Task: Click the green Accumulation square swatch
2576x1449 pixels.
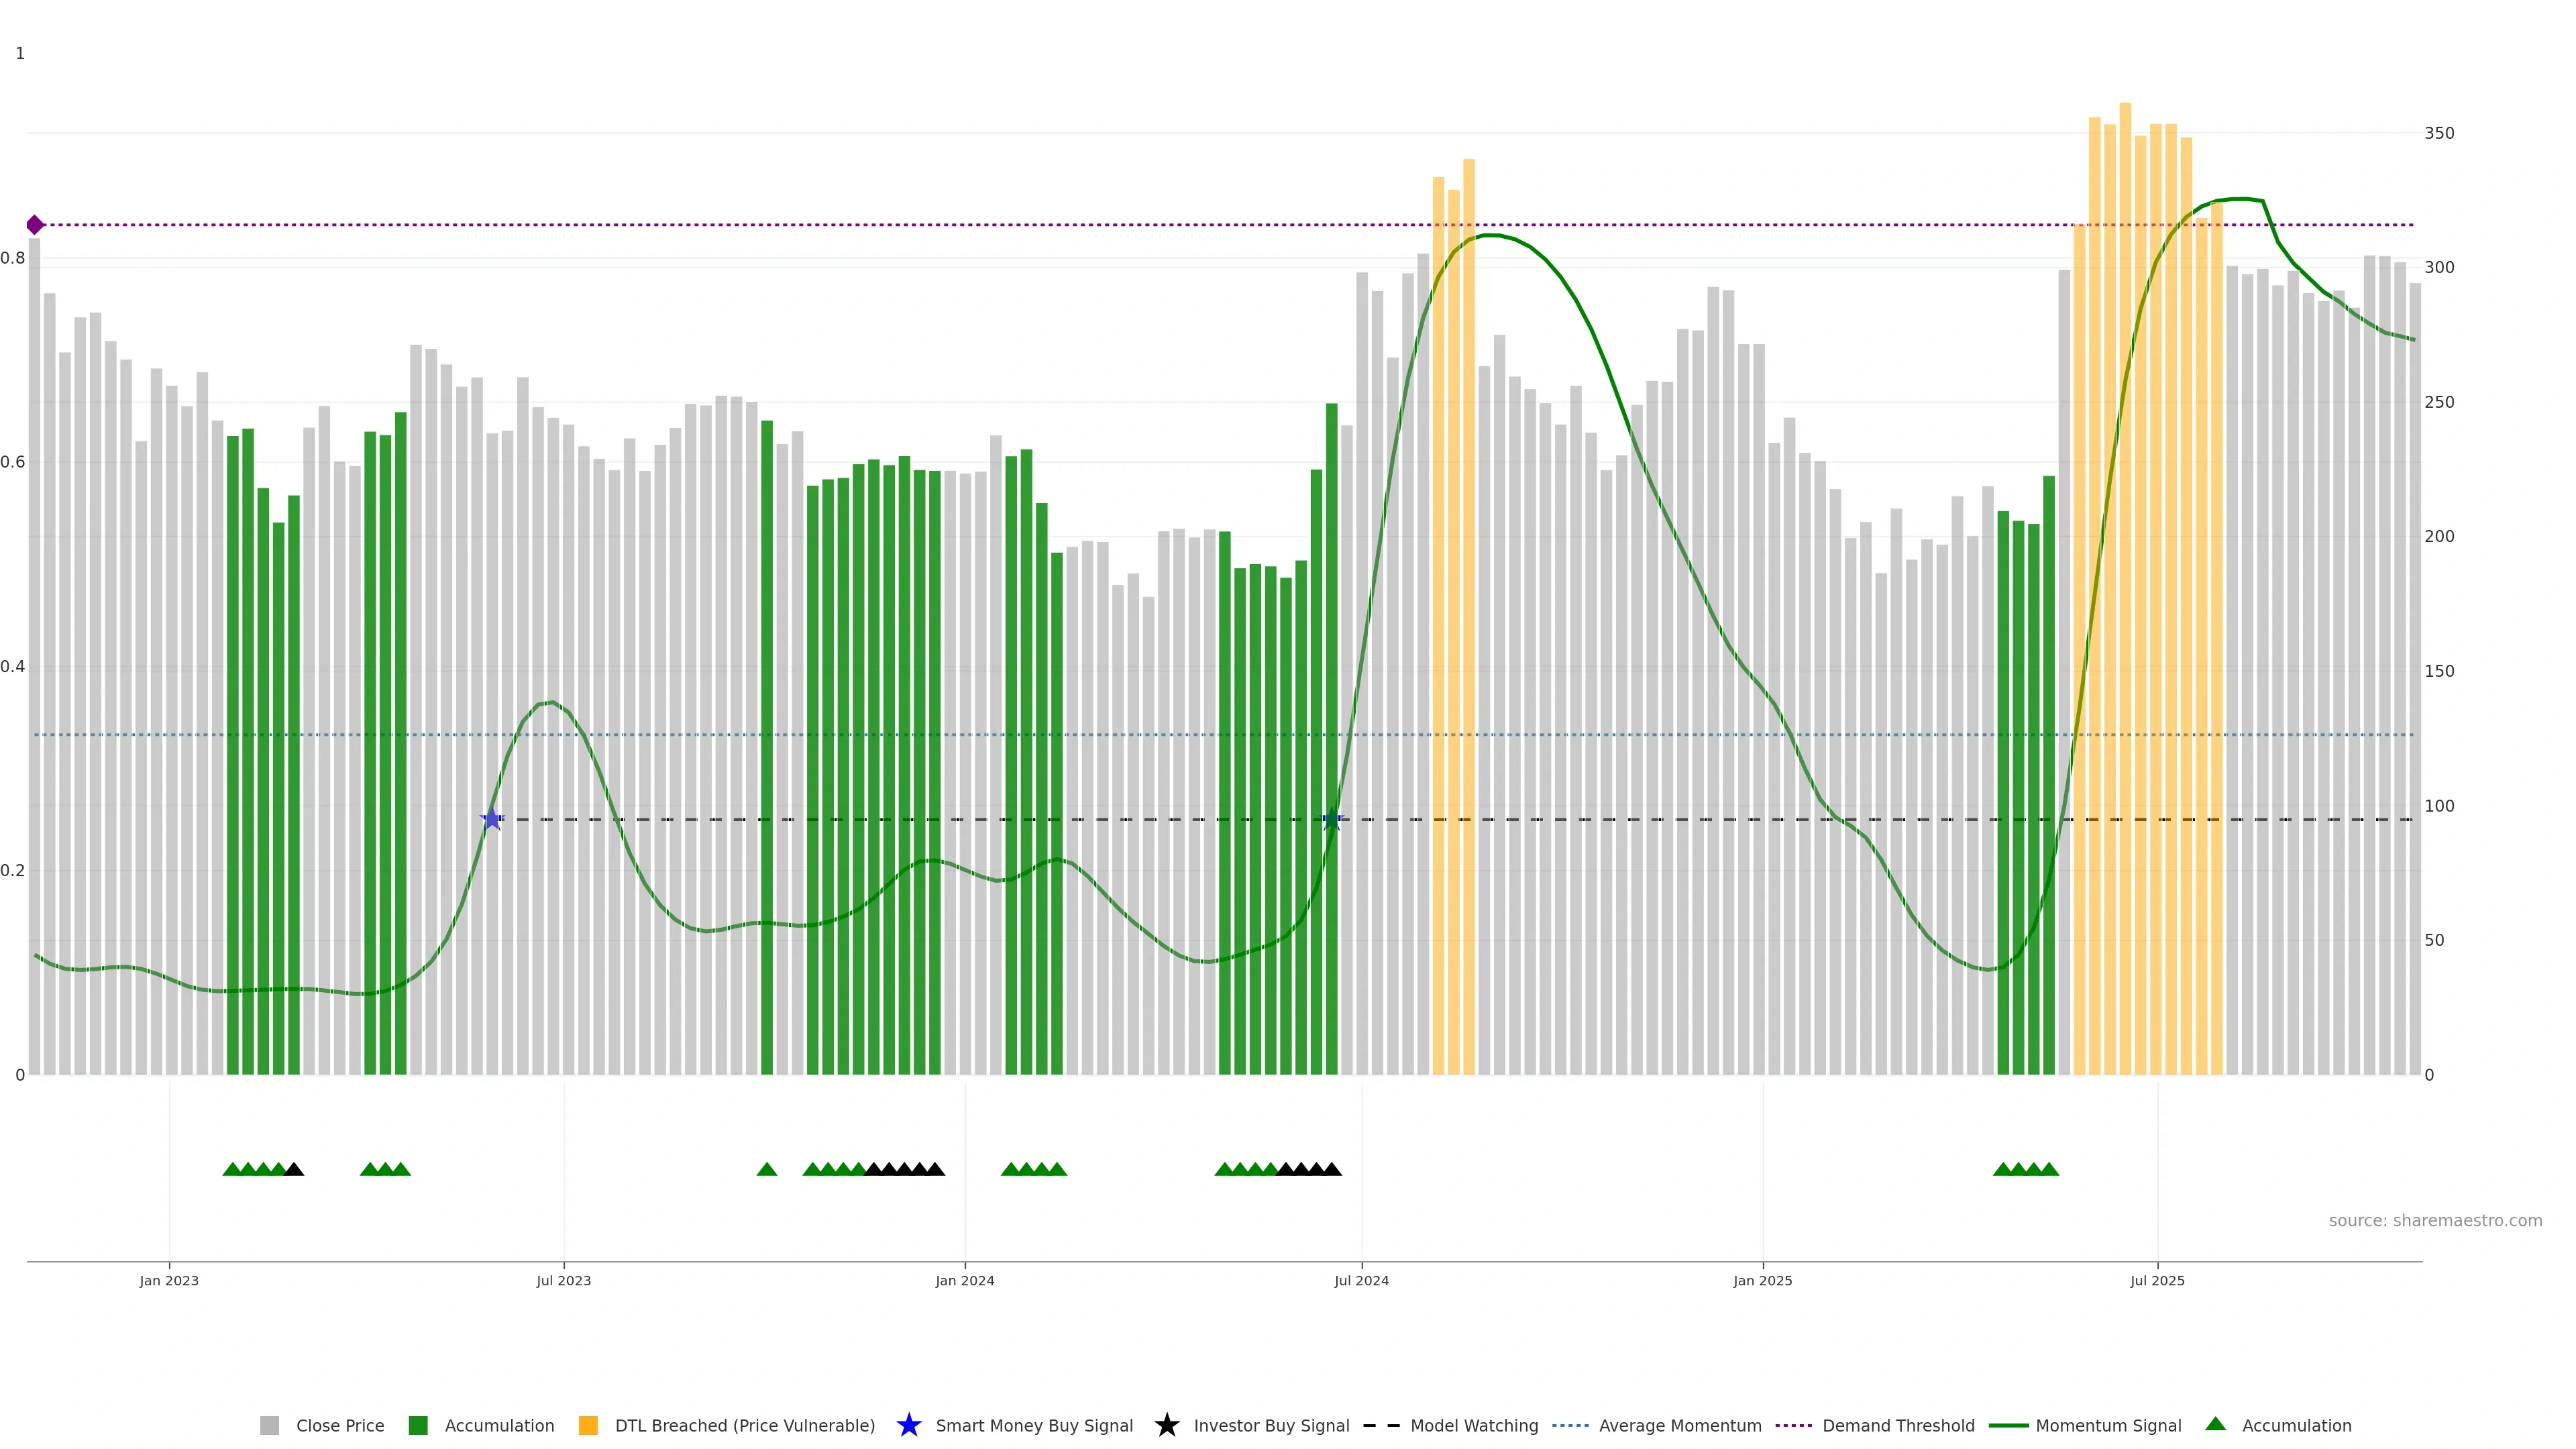Action: [x=418, y=1426]
